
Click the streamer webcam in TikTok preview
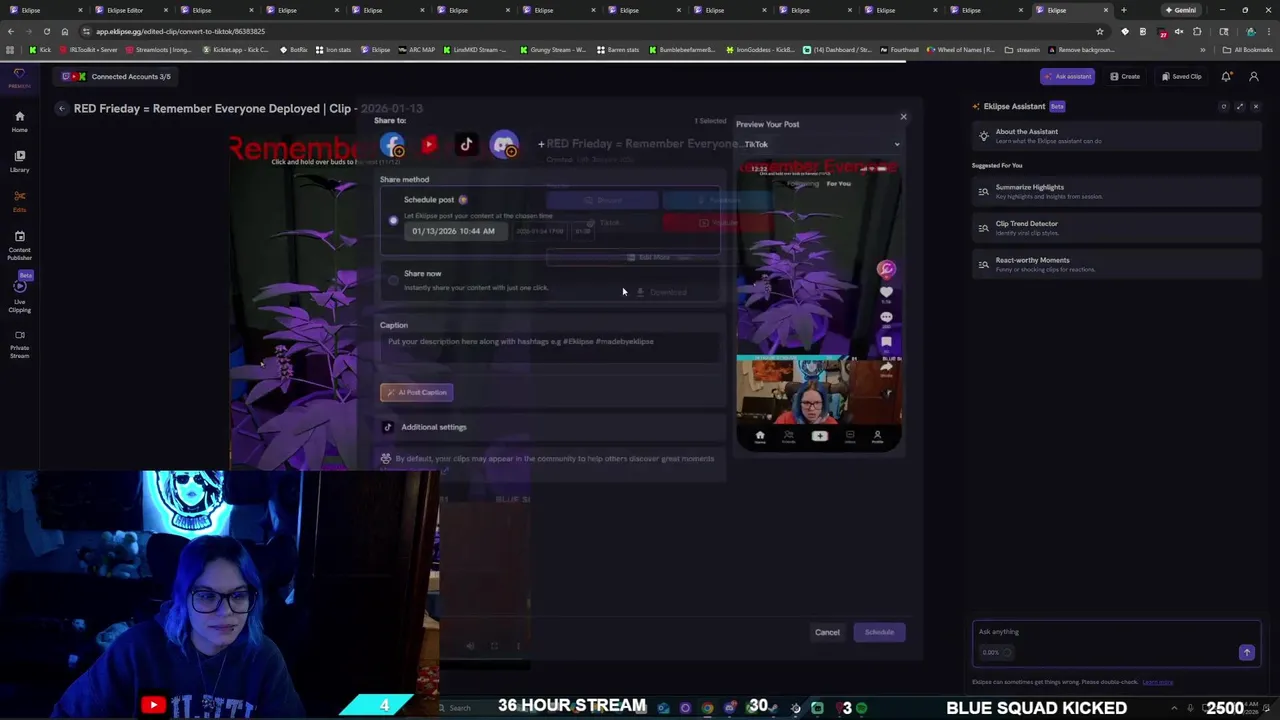click(x=819, y=391)
